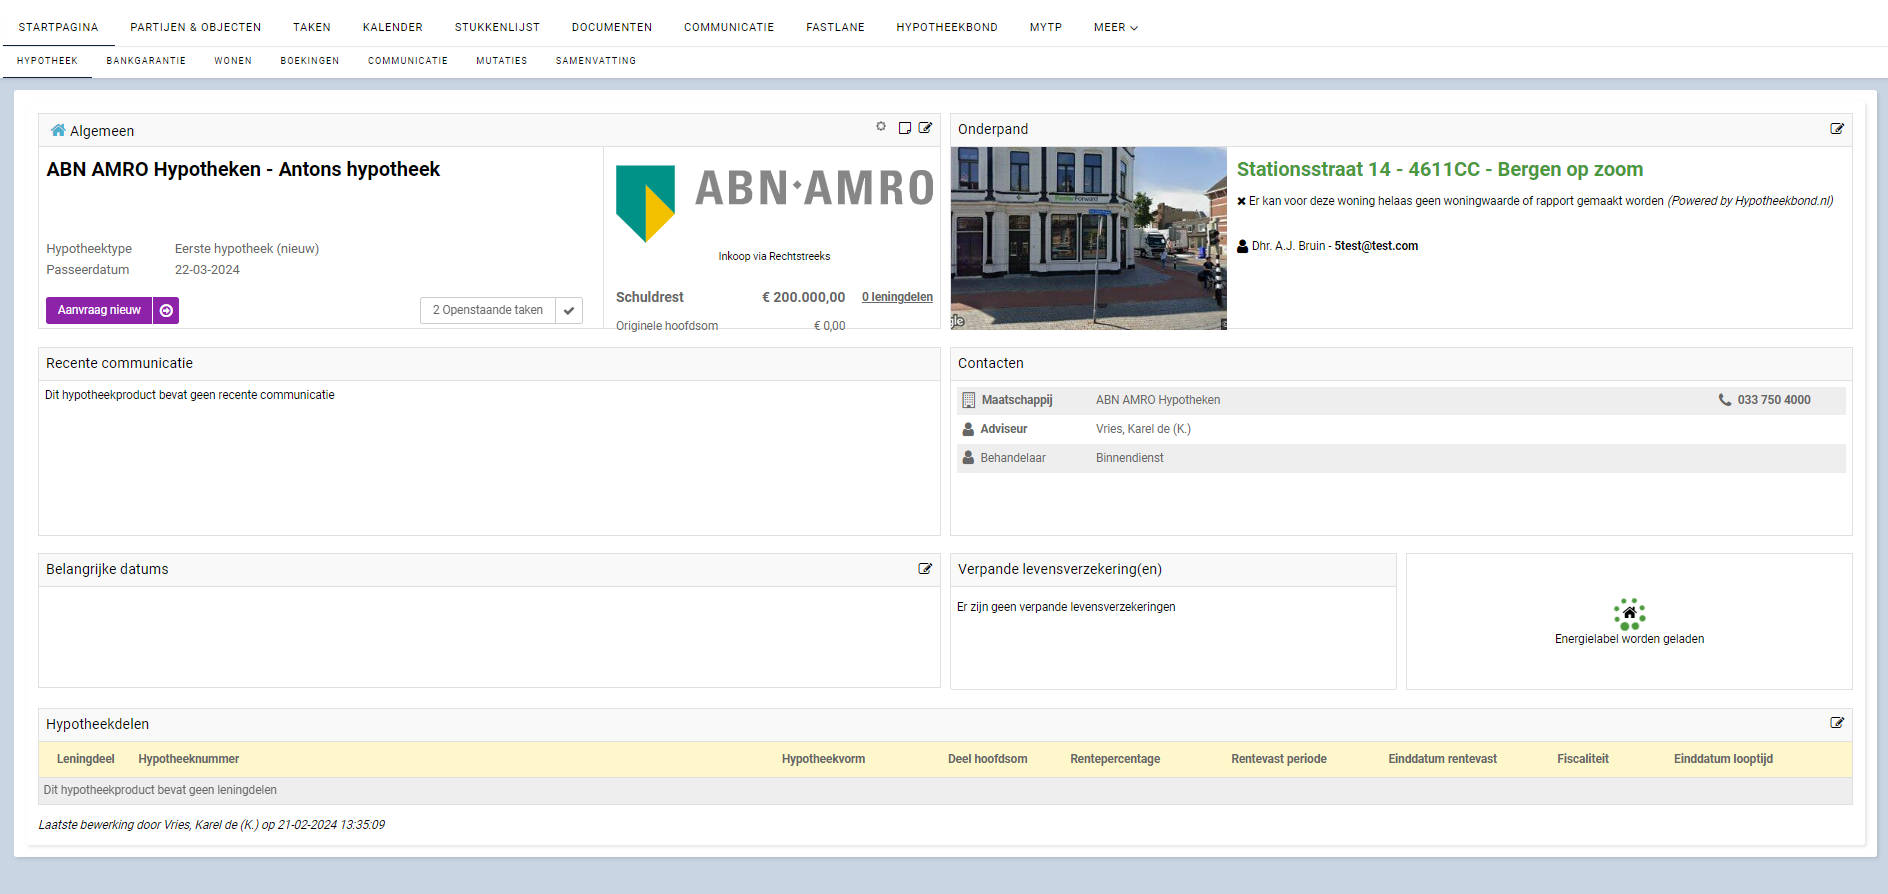1888x894 pixels.
Task: Open the Algemeen settings gear icon
Action: pos(881,127)
